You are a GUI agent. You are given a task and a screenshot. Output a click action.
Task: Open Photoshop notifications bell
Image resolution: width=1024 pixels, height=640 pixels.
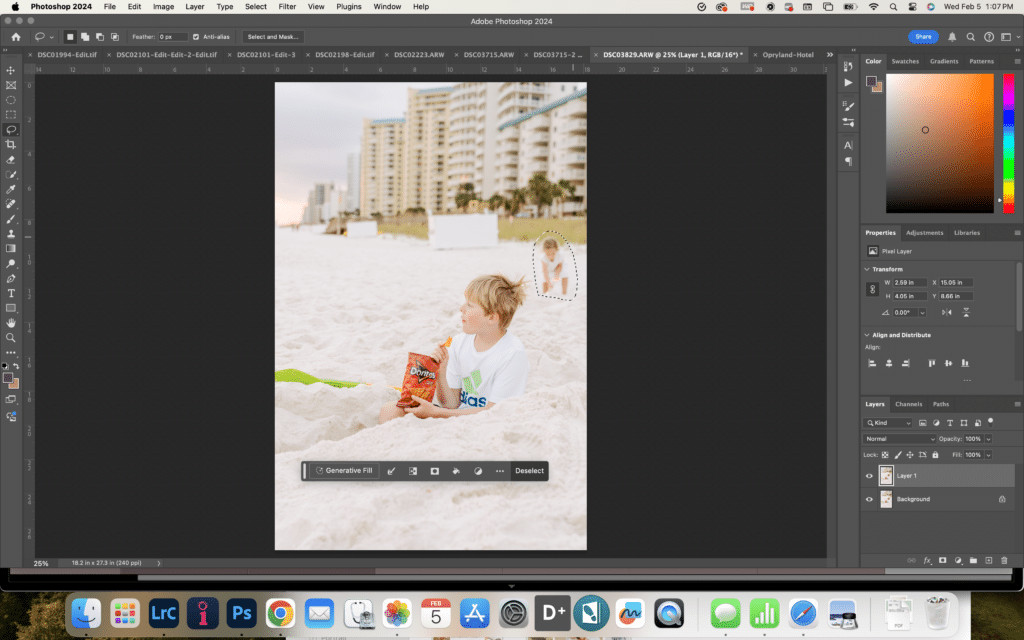tap(952, 37)
